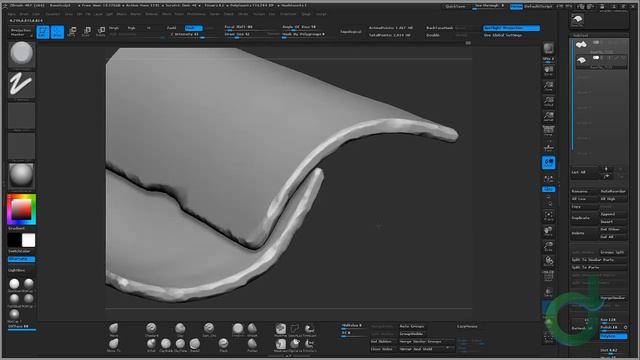Activate Edit mode button
Image resolution: width=640 pixels, height=360 pixels.
coord(43,32)
